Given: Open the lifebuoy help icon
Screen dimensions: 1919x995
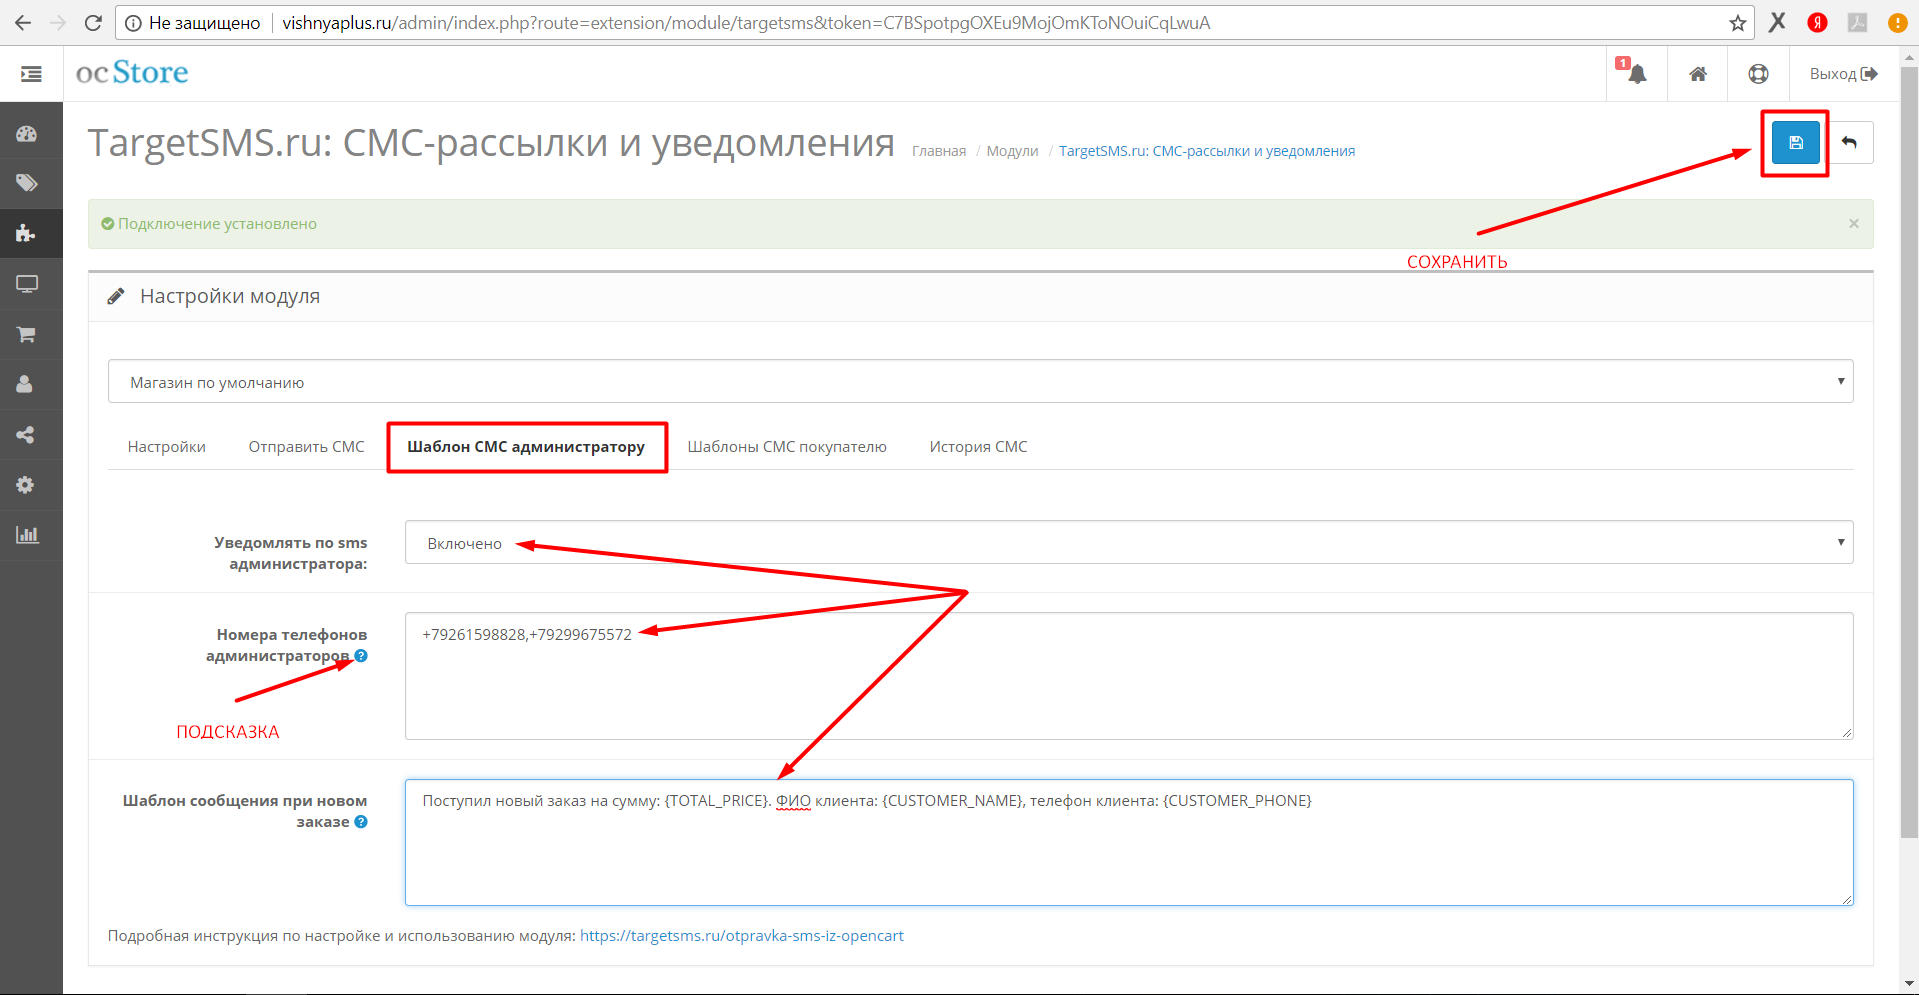Looking at the screenshot, I should coord(1757,74).
